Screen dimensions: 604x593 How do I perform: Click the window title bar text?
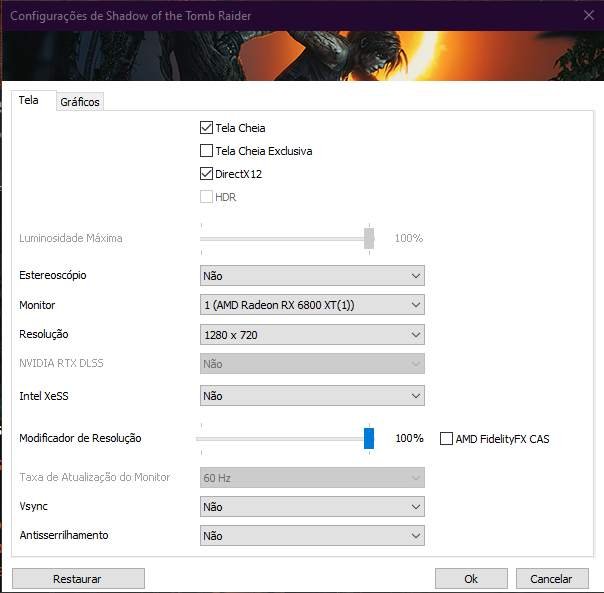click(x=128, y=14)
